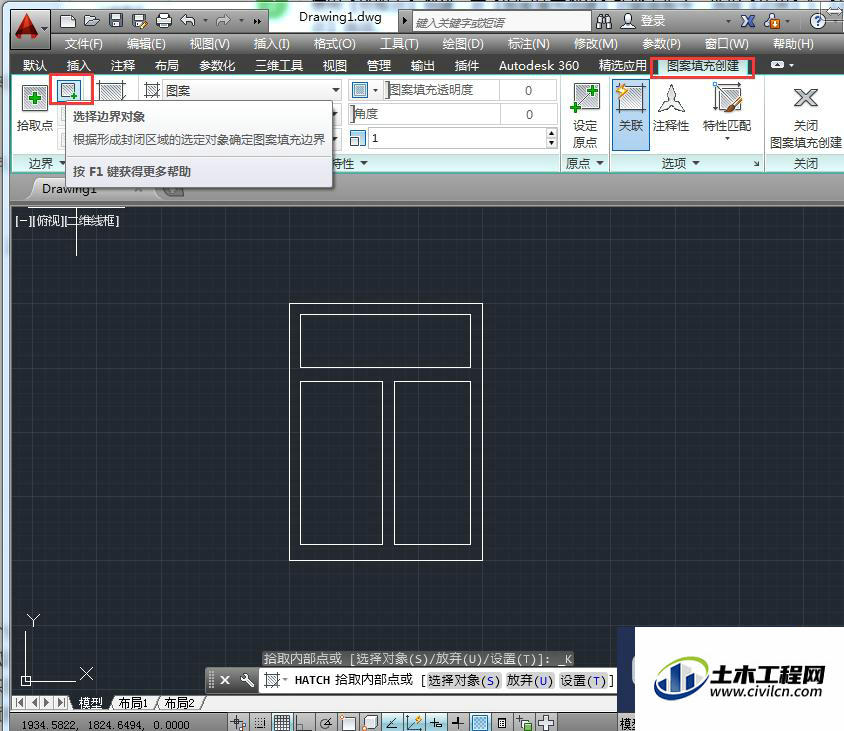
Task: Click the Match Properties (特性匹配) icon
Action: pos(727,99)
